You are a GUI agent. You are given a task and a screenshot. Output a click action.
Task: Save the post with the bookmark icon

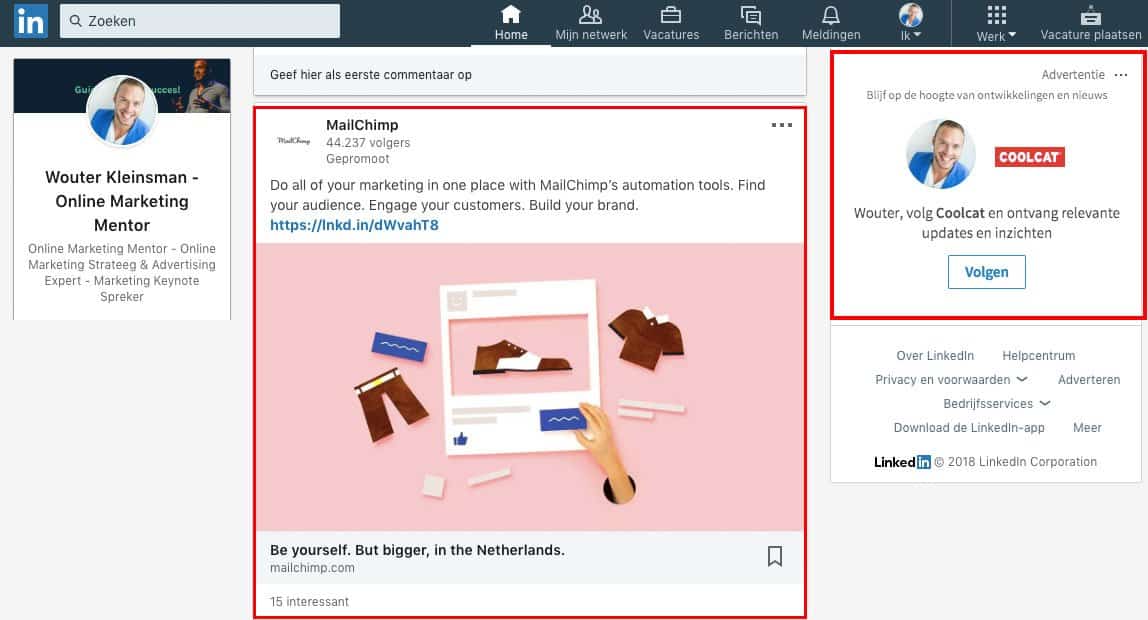tap(775, 556)
